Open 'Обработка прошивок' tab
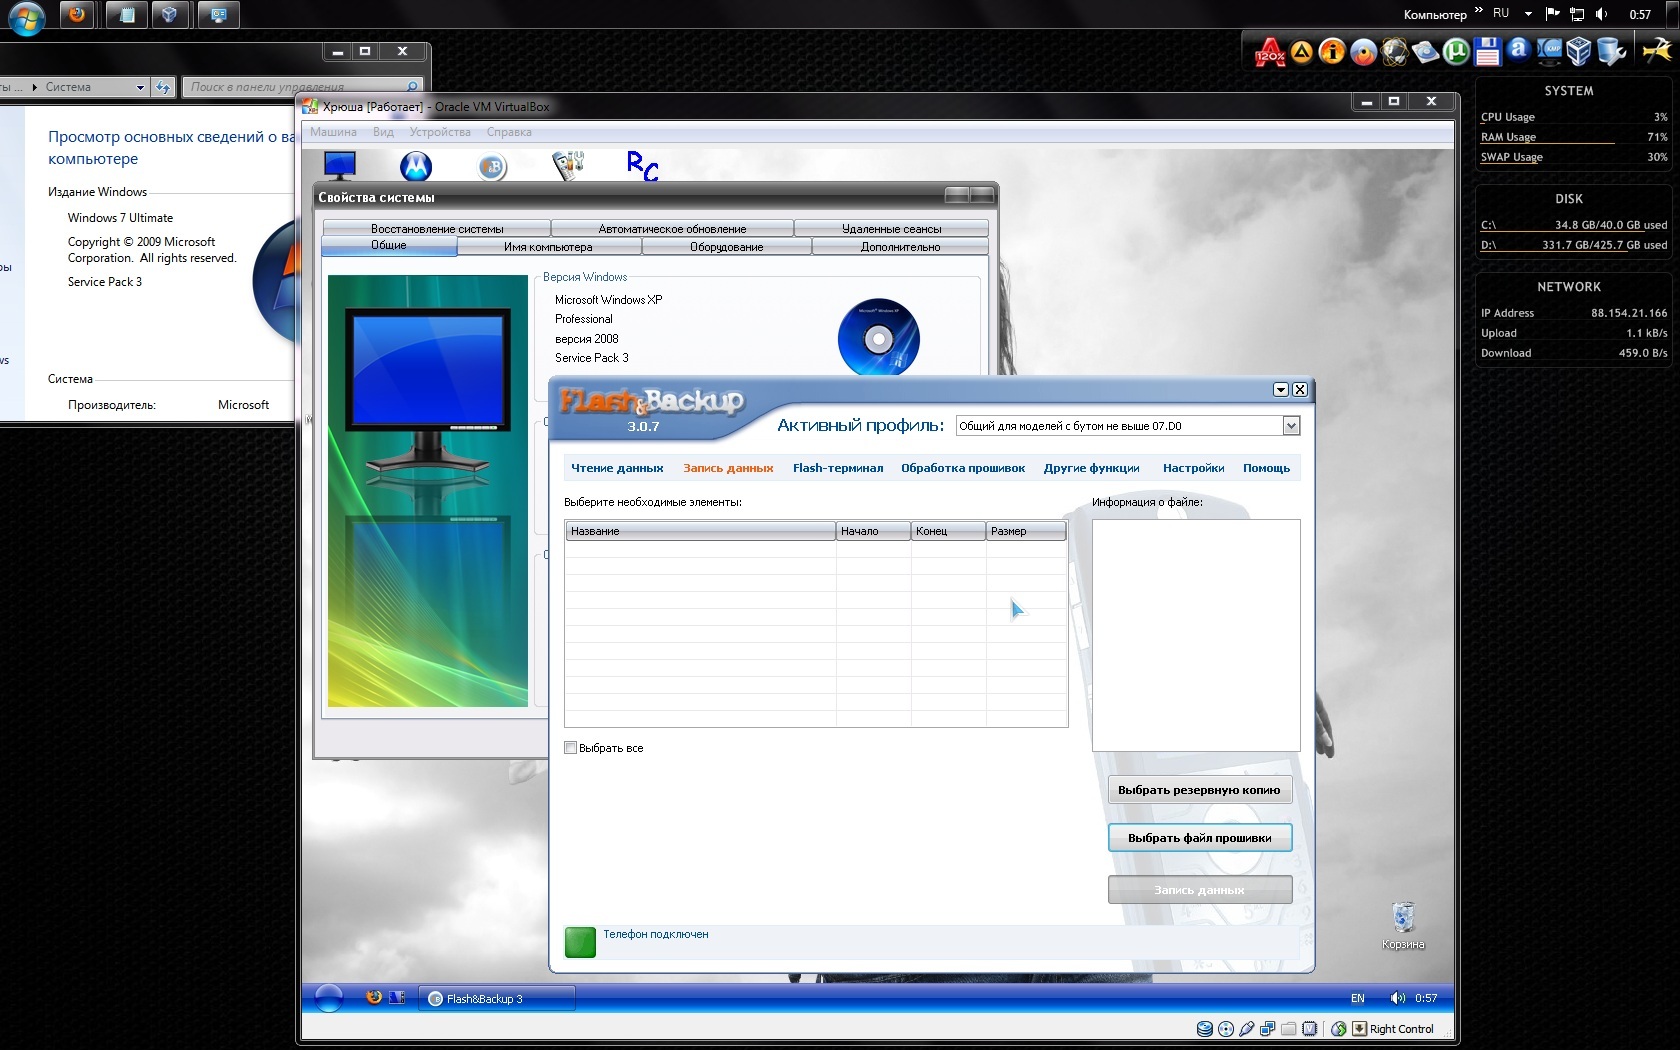 (963, 468)
